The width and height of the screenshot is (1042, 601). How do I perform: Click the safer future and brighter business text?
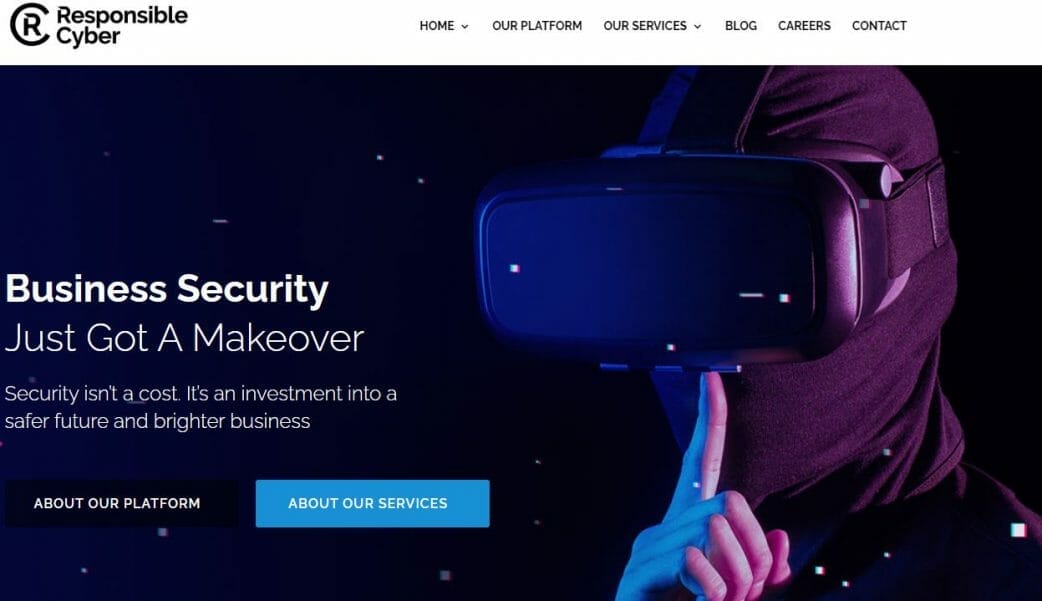tap(157, 421)
